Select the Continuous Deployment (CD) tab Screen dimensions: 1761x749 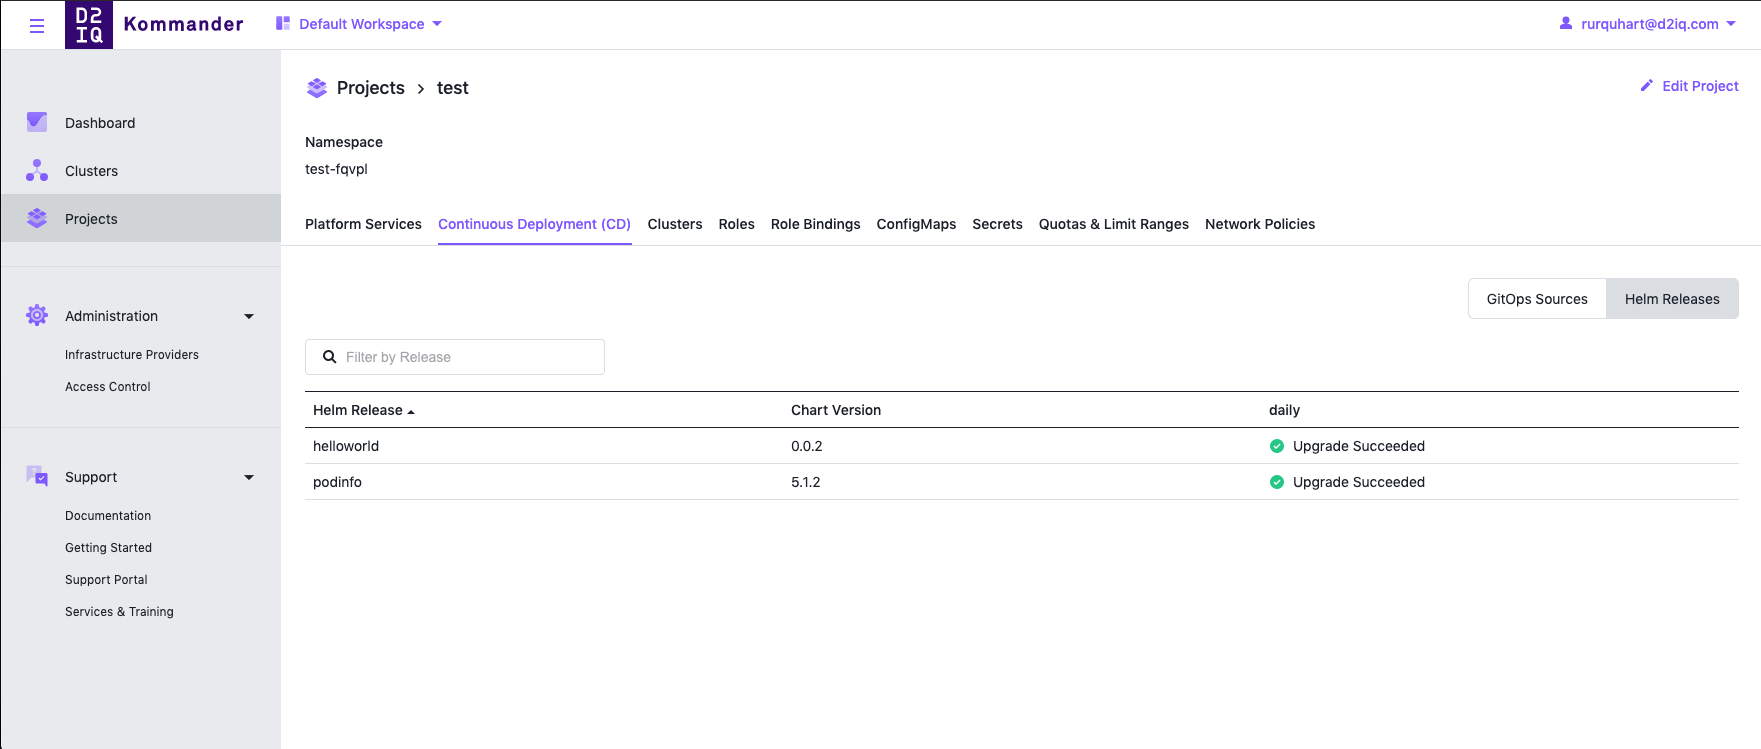click(534, 224)
